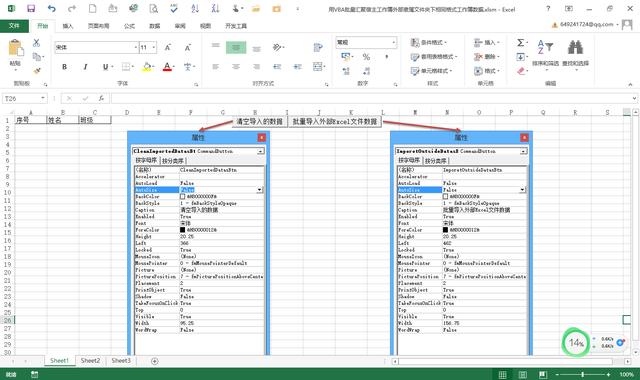Click the zoom out minus button
This screenshot has width=640, height=380.
click(x=557, y=375)
